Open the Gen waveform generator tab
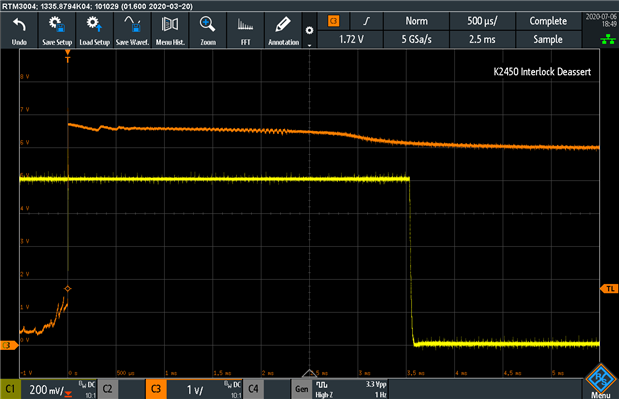This screenshot has width=619, height=399. pyautogui.click(x=302, y=389)
